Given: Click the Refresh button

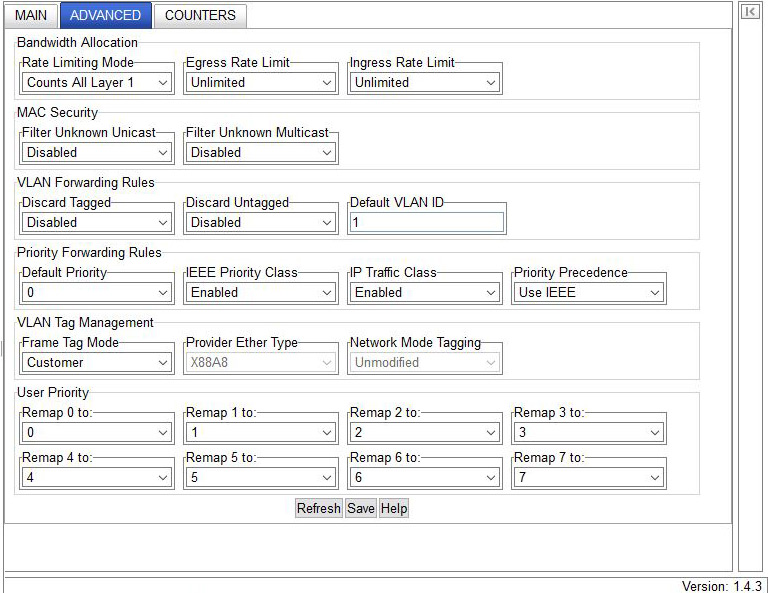Looking at the screenshot, I should tap(319, 508).
